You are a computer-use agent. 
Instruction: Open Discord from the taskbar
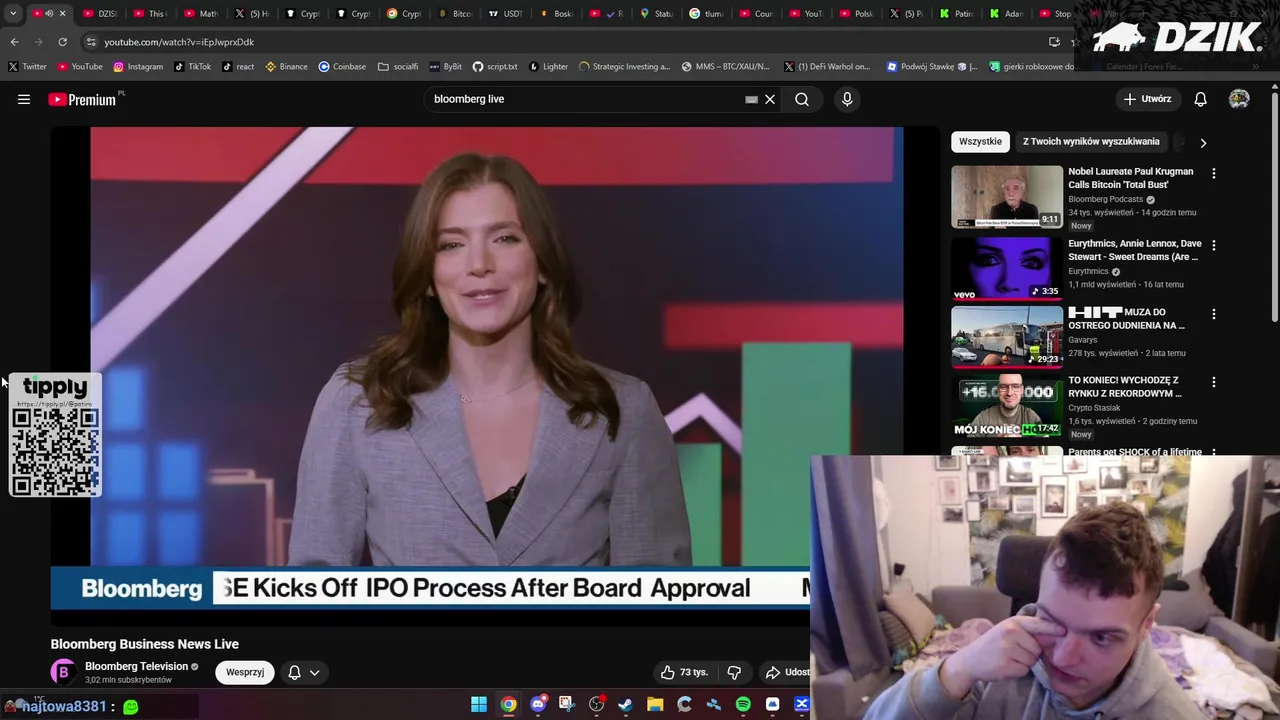pos(538,705)
